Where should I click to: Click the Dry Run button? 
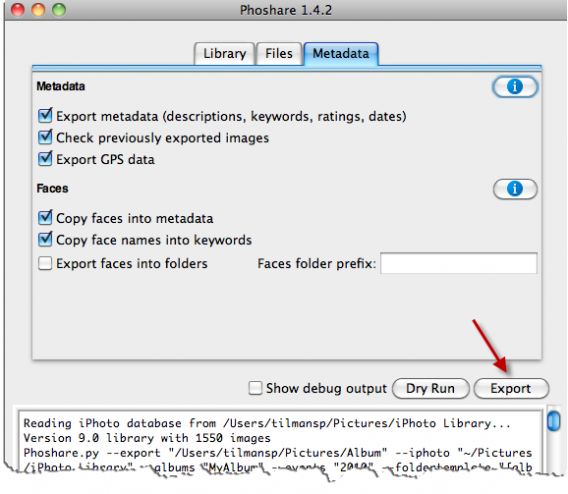(x=430, y=389)
